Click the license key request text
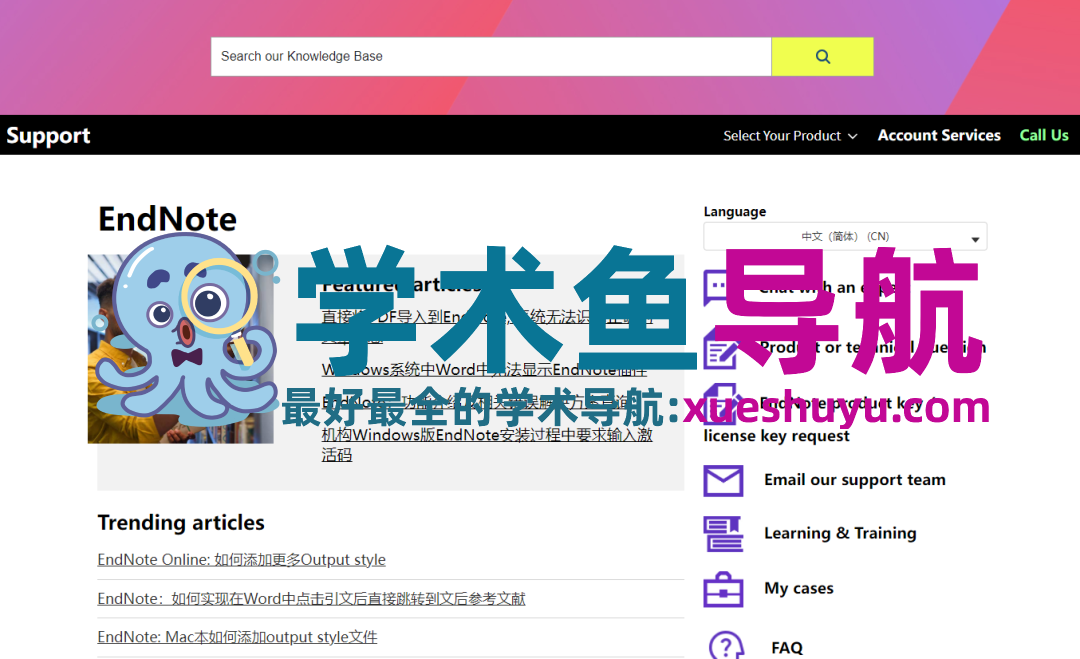This screenshot has width=1080, height=659. [x=776, y=436]
